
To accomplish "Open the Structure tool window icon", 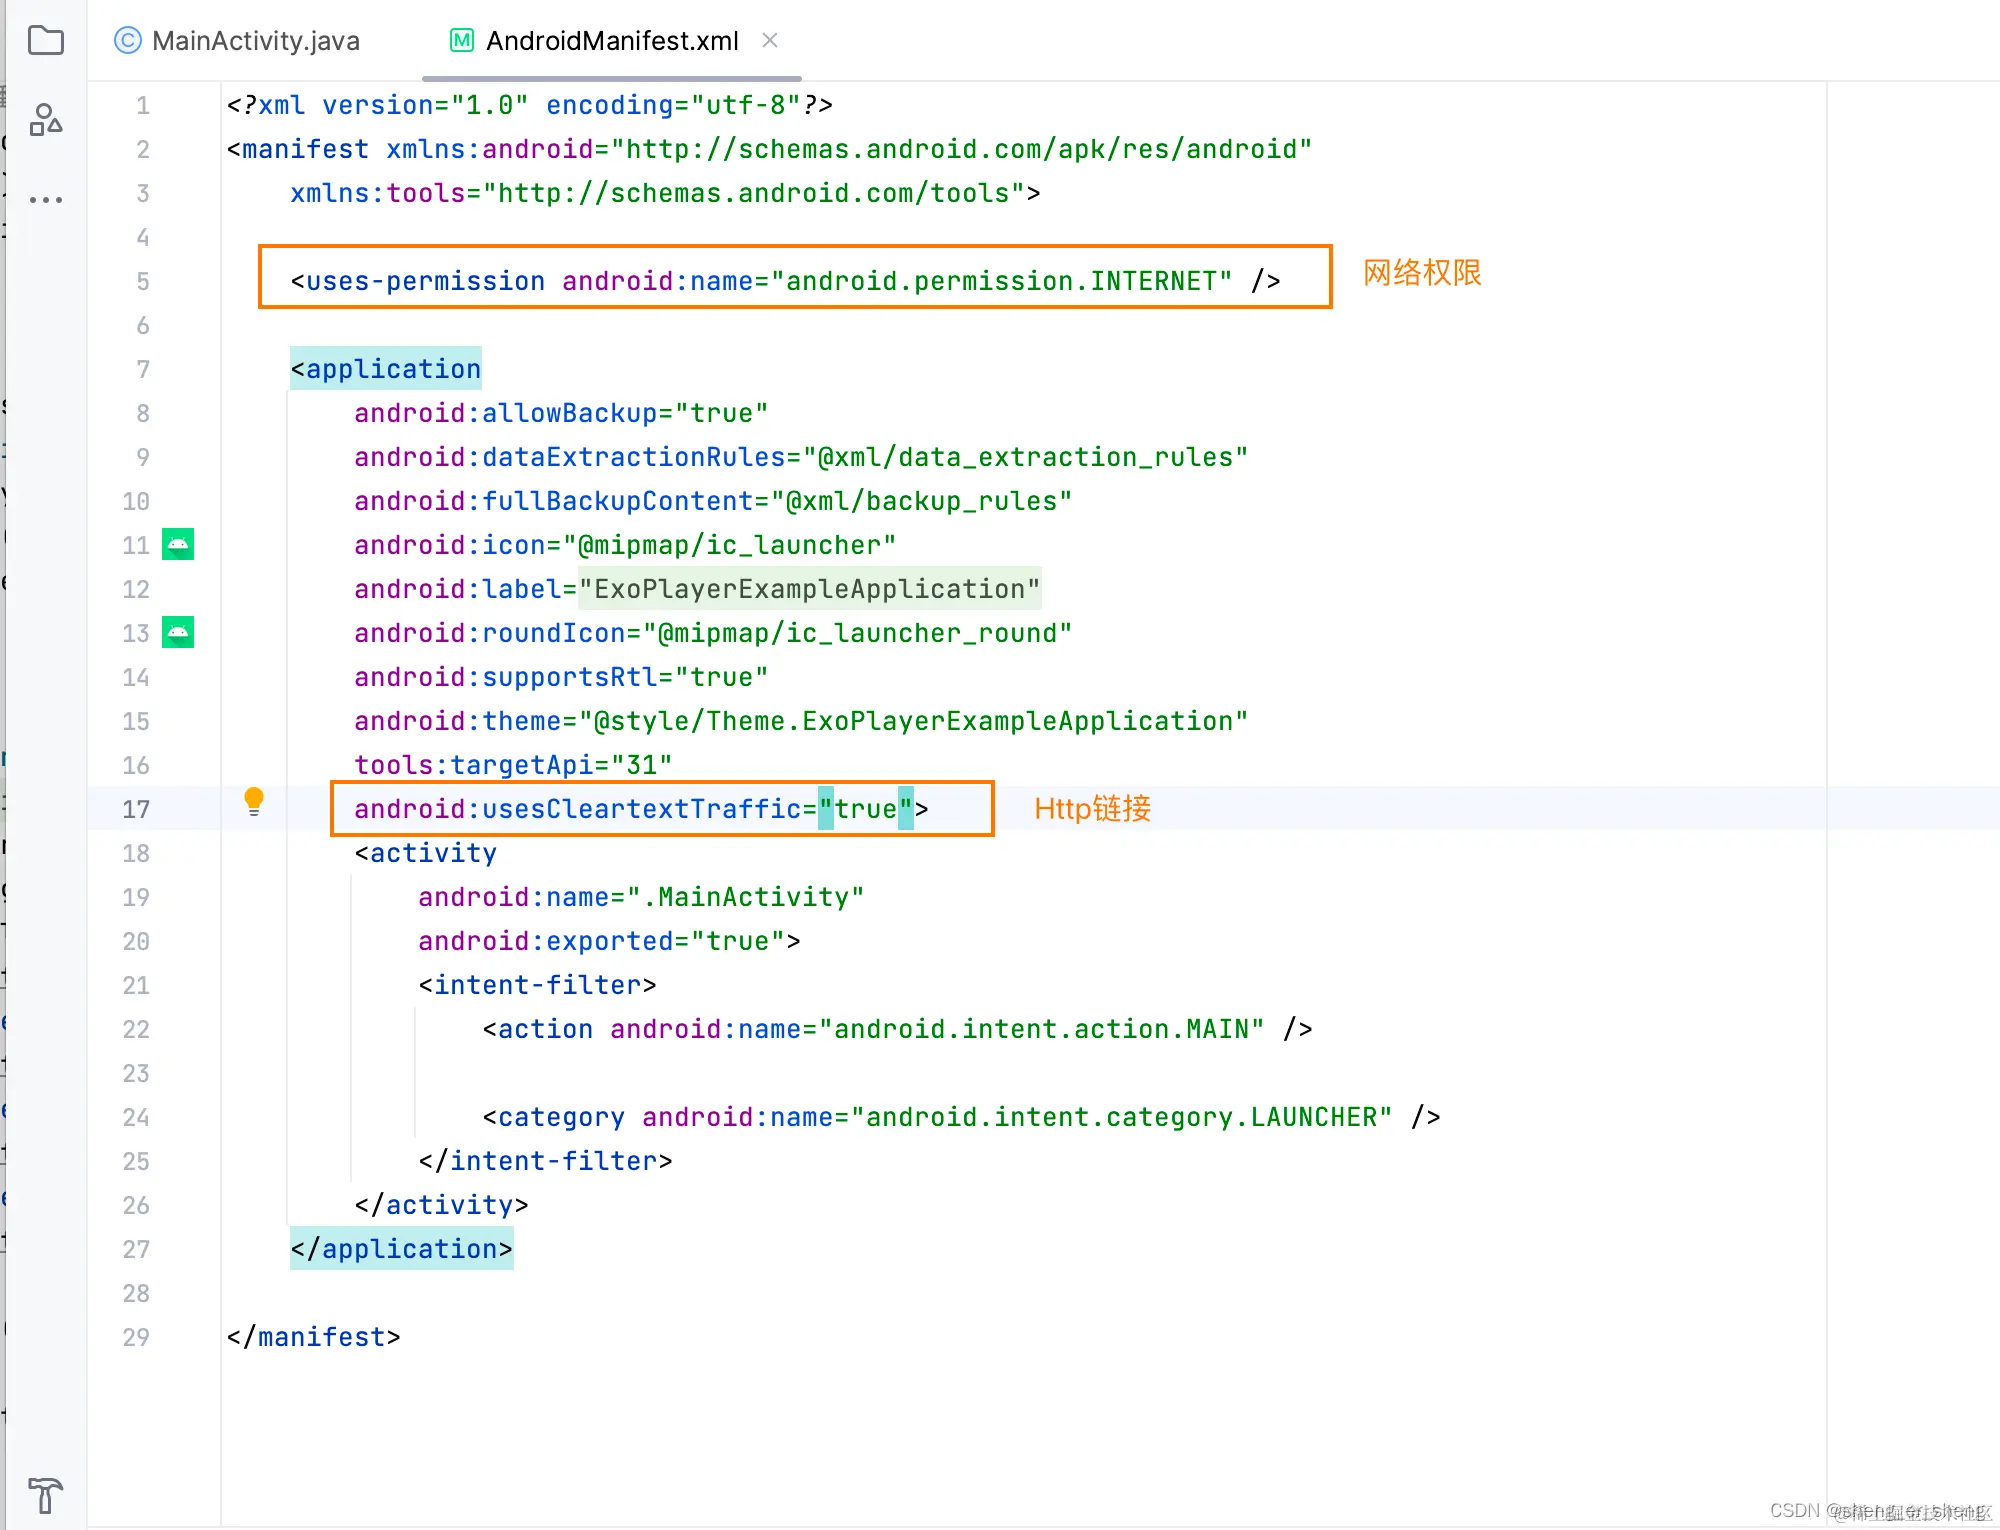I will point(46,120).
